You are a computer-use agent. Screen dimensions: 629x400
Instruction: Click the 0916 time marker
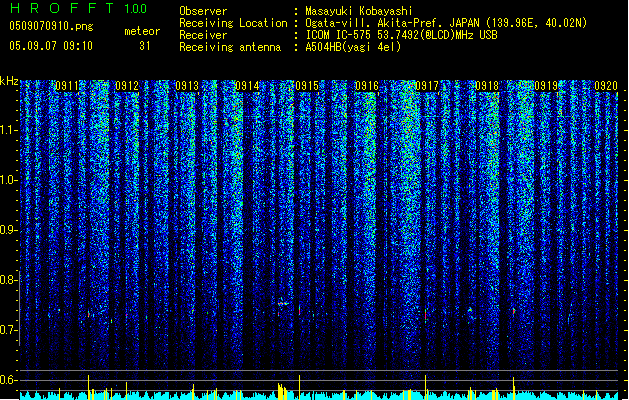tap(367, 86)
